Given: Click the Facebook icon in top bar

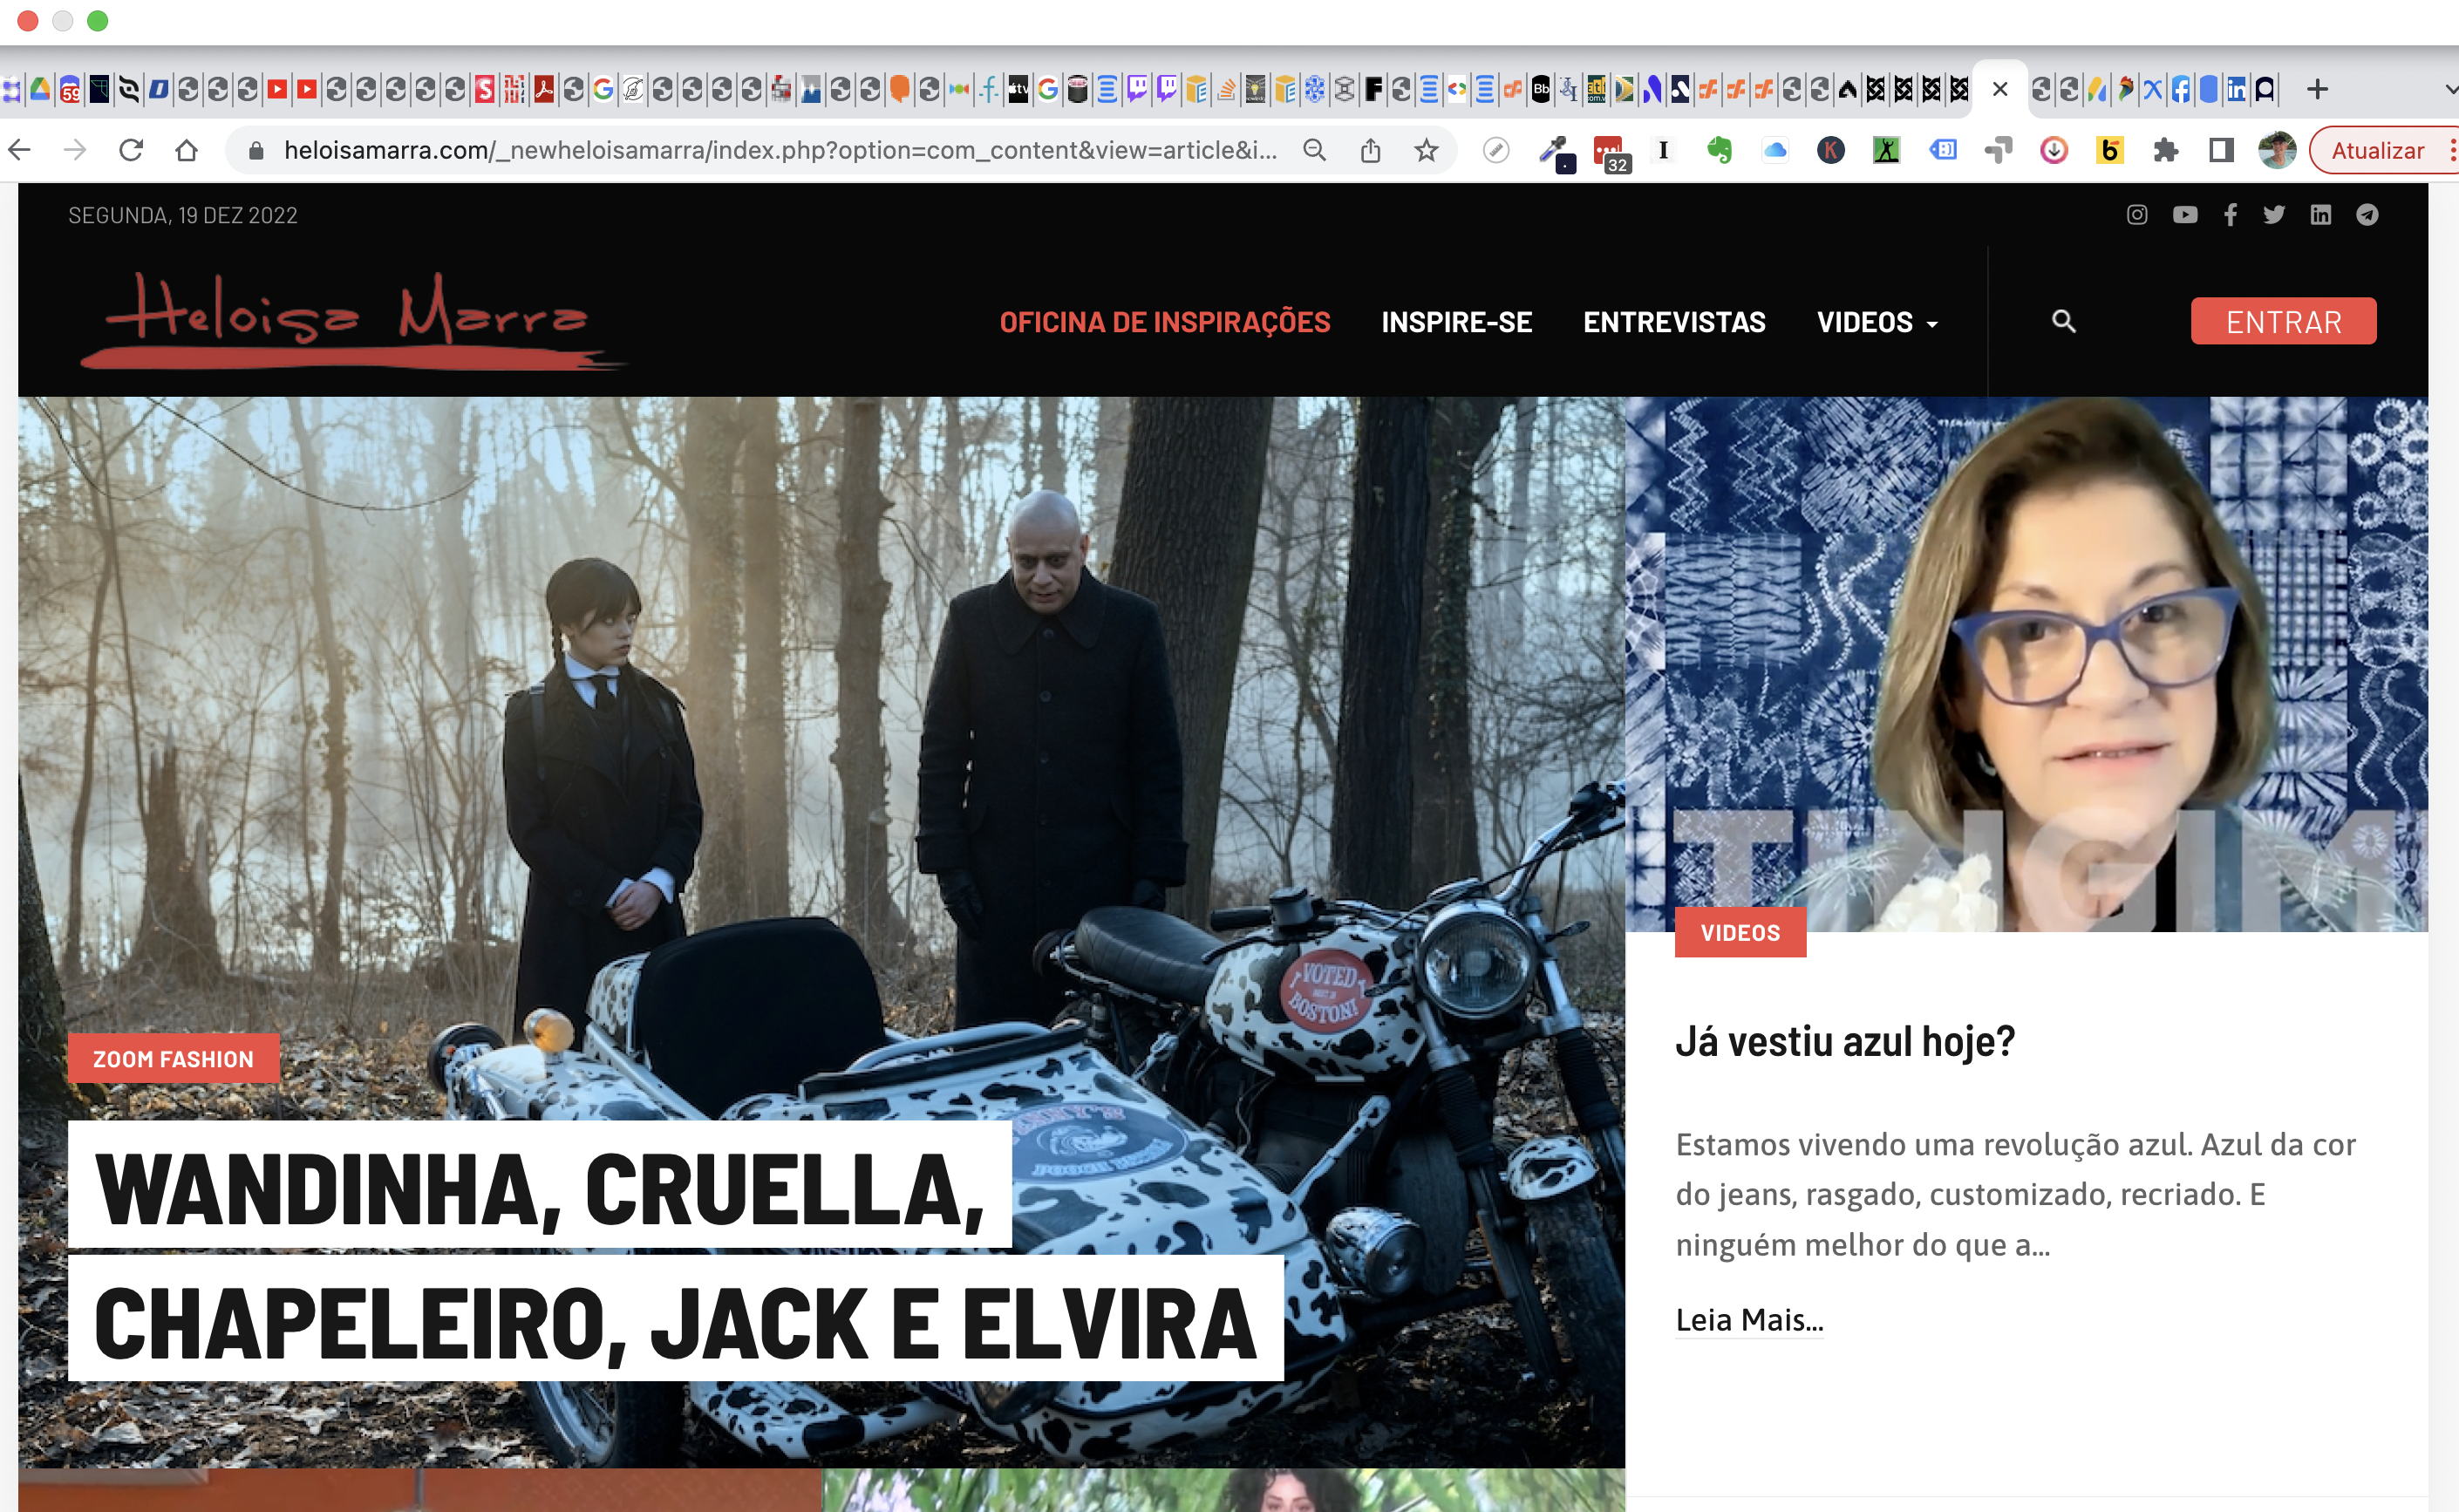Looking at the screenshot, I should pos(2230,215).
